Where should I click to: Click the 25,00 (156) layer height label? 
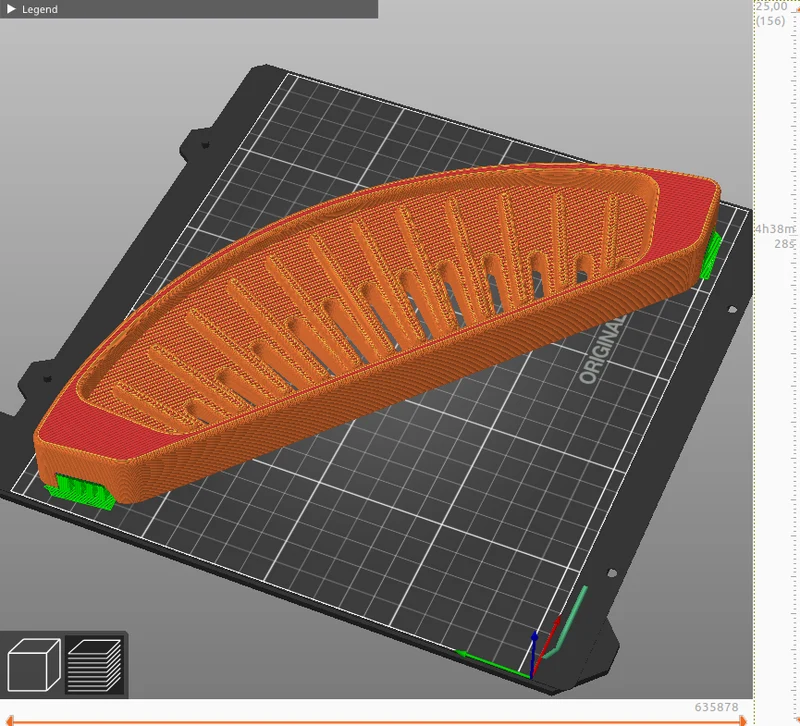(x=770, y=14)
